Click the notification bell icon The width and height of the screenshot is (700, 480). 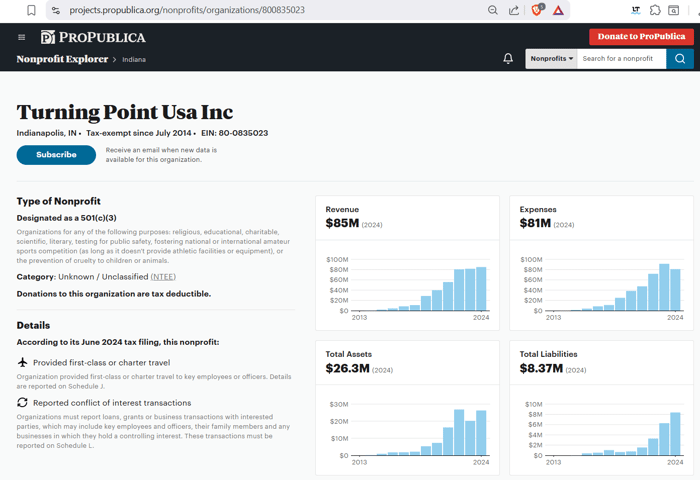point(508,59)
